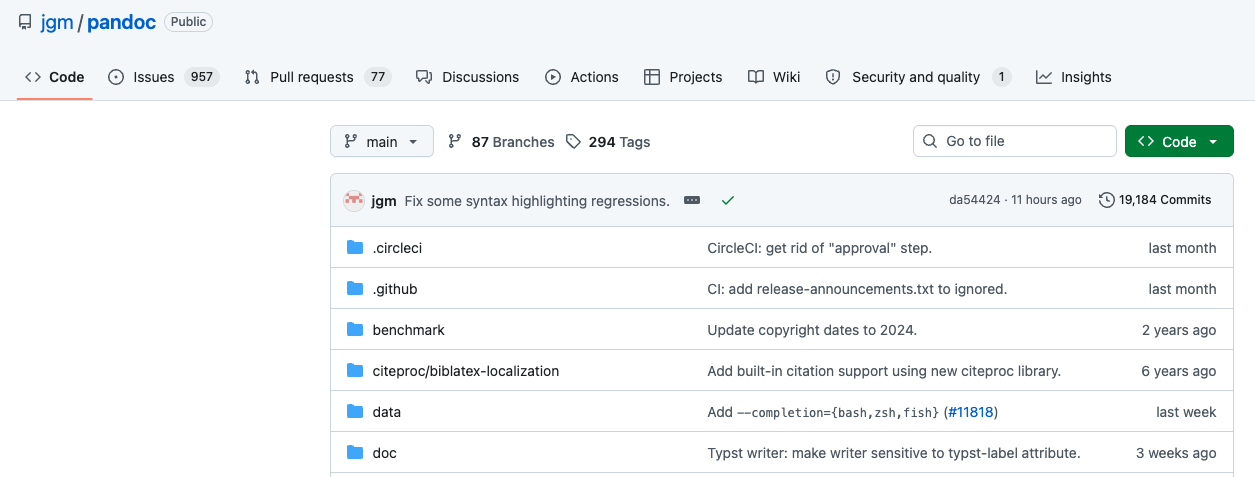The image size is (1255, 477).
Task: Open the .github folder
Action: click(x=395, y=289)
